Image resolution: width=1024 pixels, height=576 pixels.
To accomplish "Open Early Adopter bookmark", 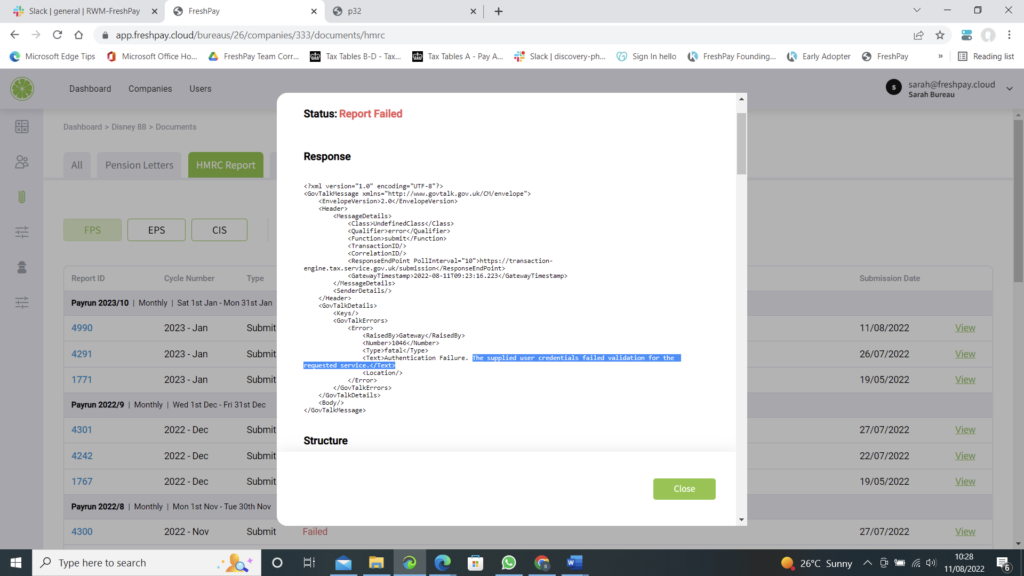I will [x=818, y=56].
